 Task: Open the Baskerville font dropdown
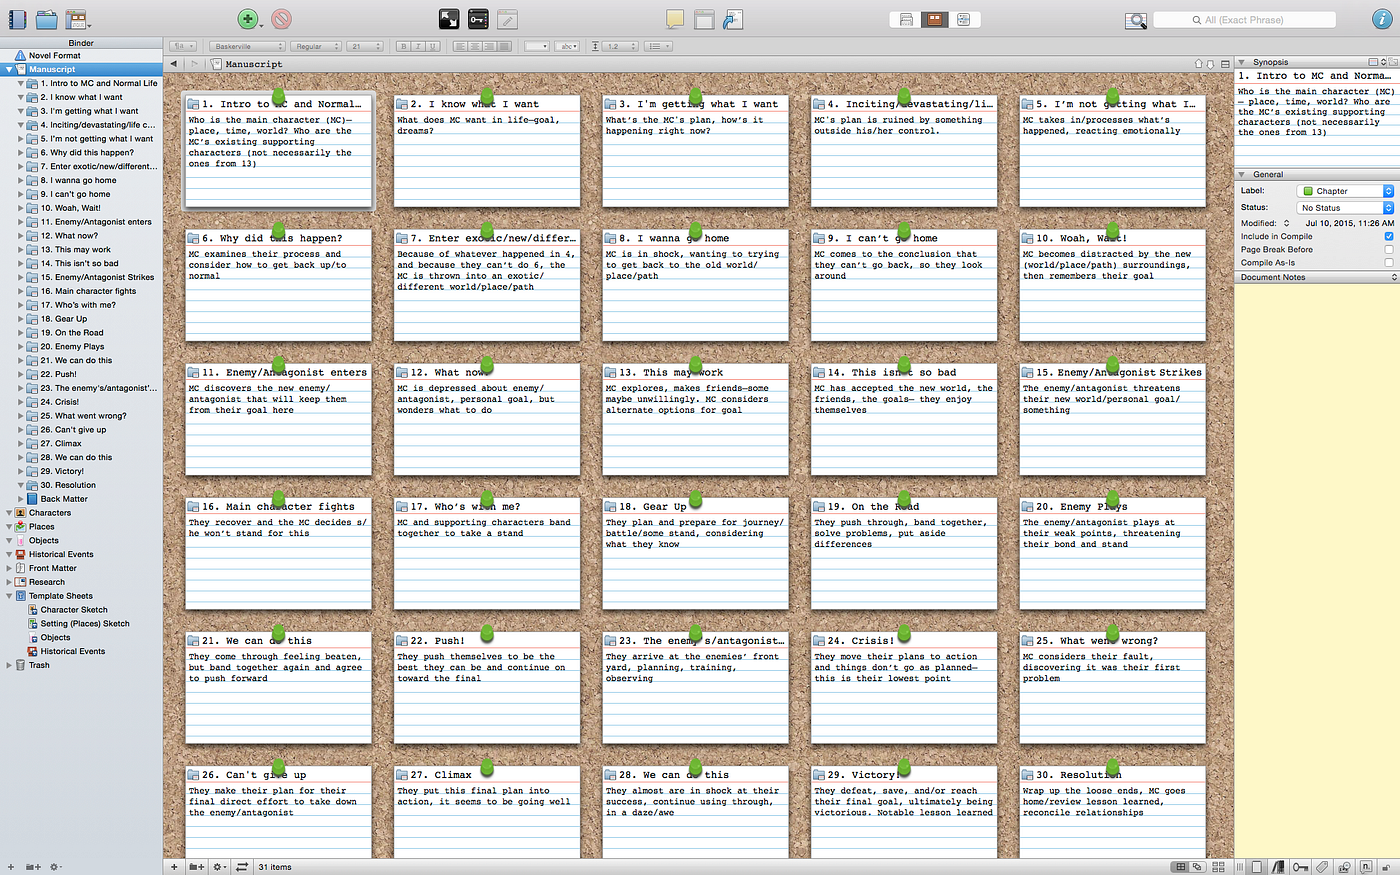(247, 46)
